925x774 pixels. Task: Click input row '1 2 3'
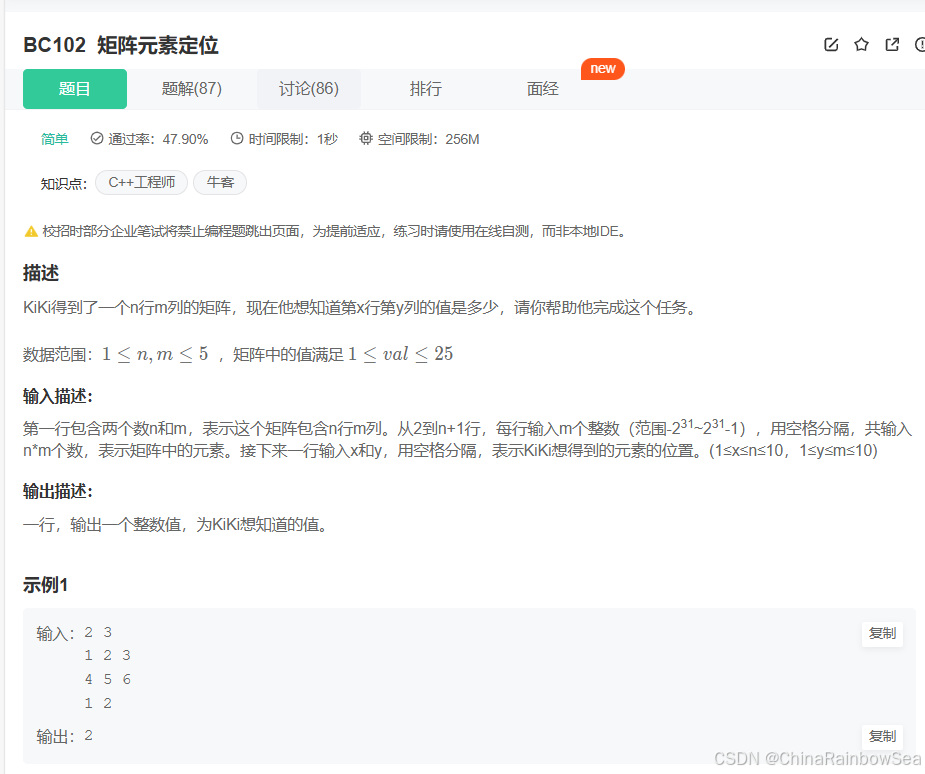[107, 655]
